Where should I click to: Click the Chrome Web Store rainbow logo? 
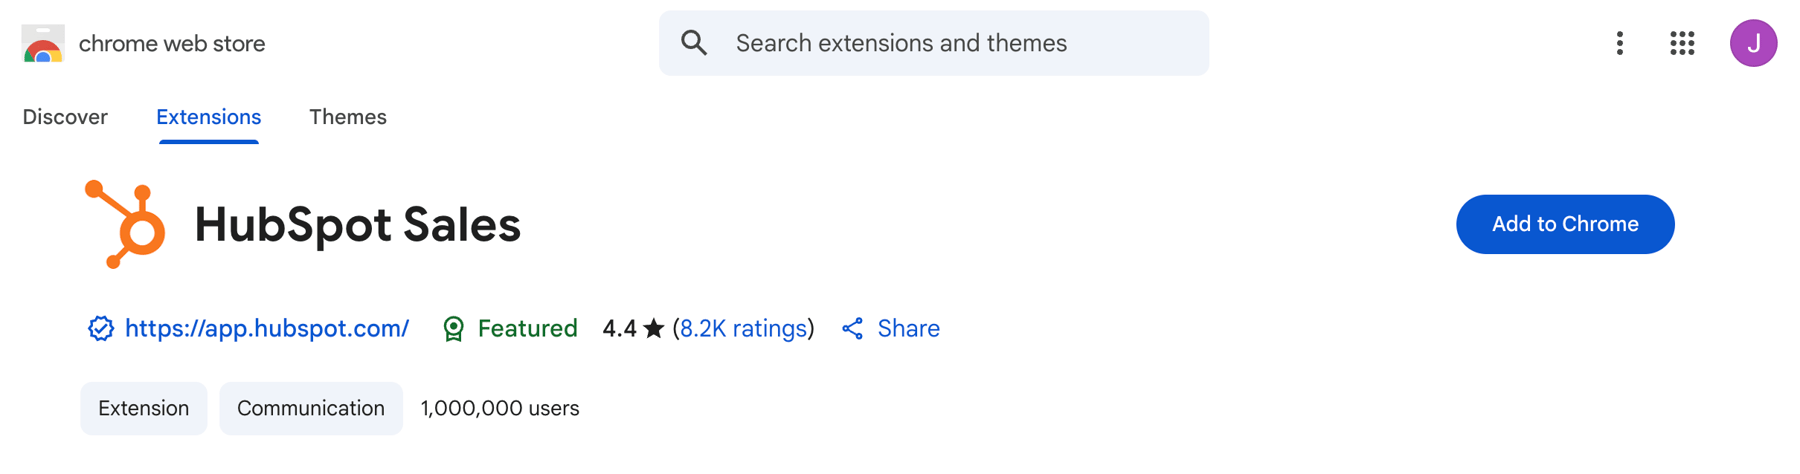[x=43, y=44]
